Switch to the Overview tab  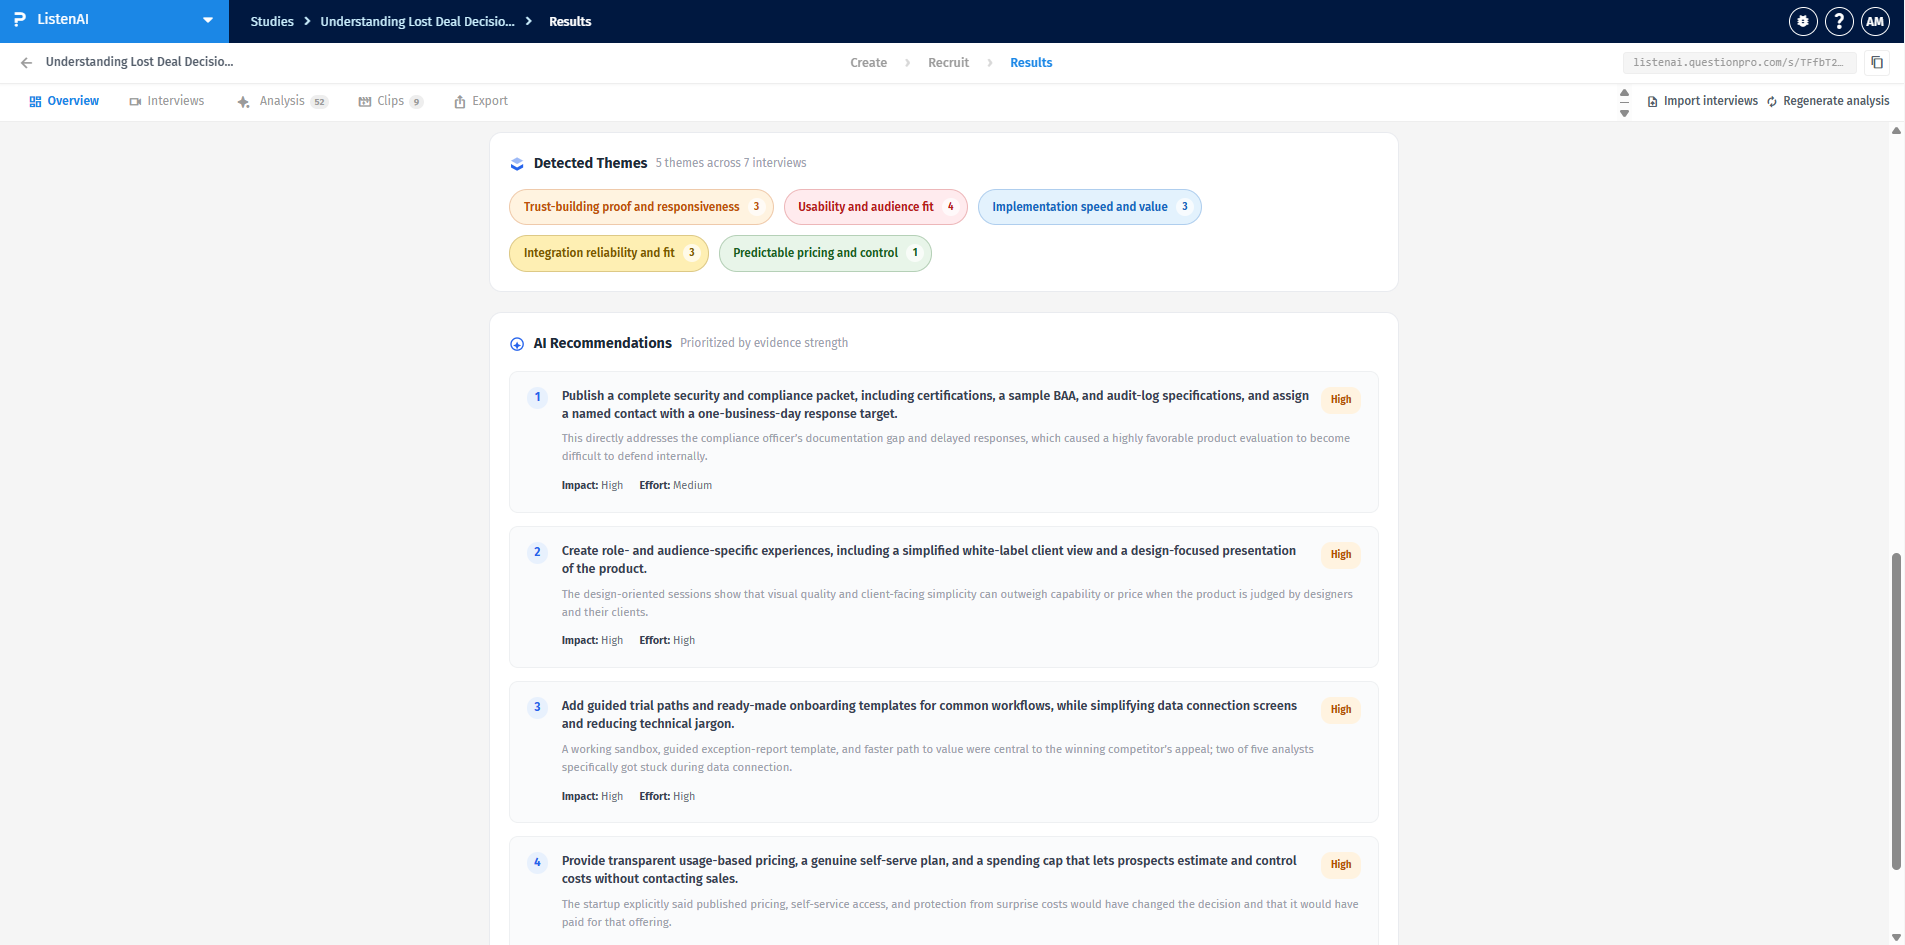point(64,101)
